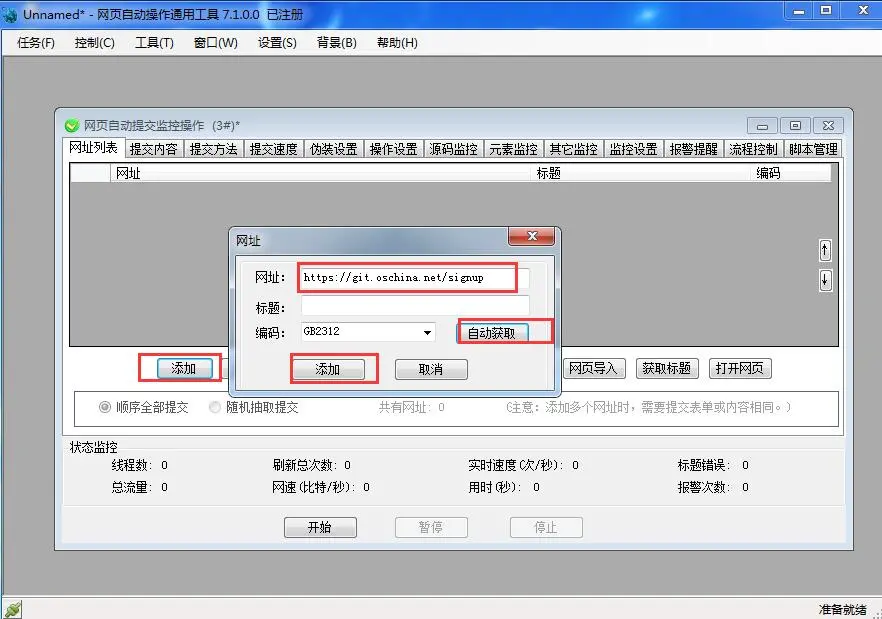
Task: Click the app icon in main title bar
Action: (x=10, y=15)
